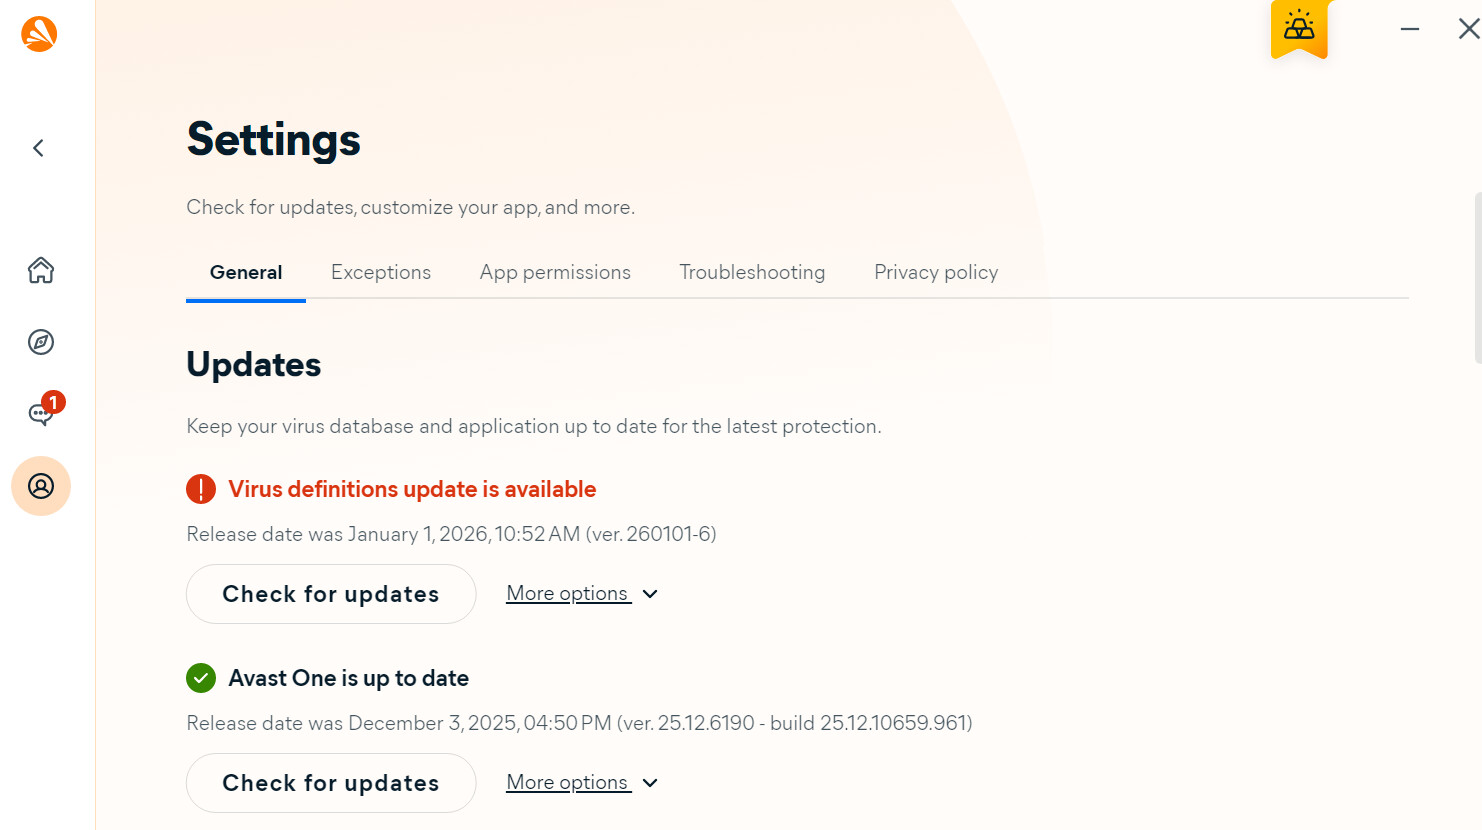Image resolution: width=1482 pixels, height=830 pixels.
Task: Go back using the left arrow icon
Action: tap(39, 148)
